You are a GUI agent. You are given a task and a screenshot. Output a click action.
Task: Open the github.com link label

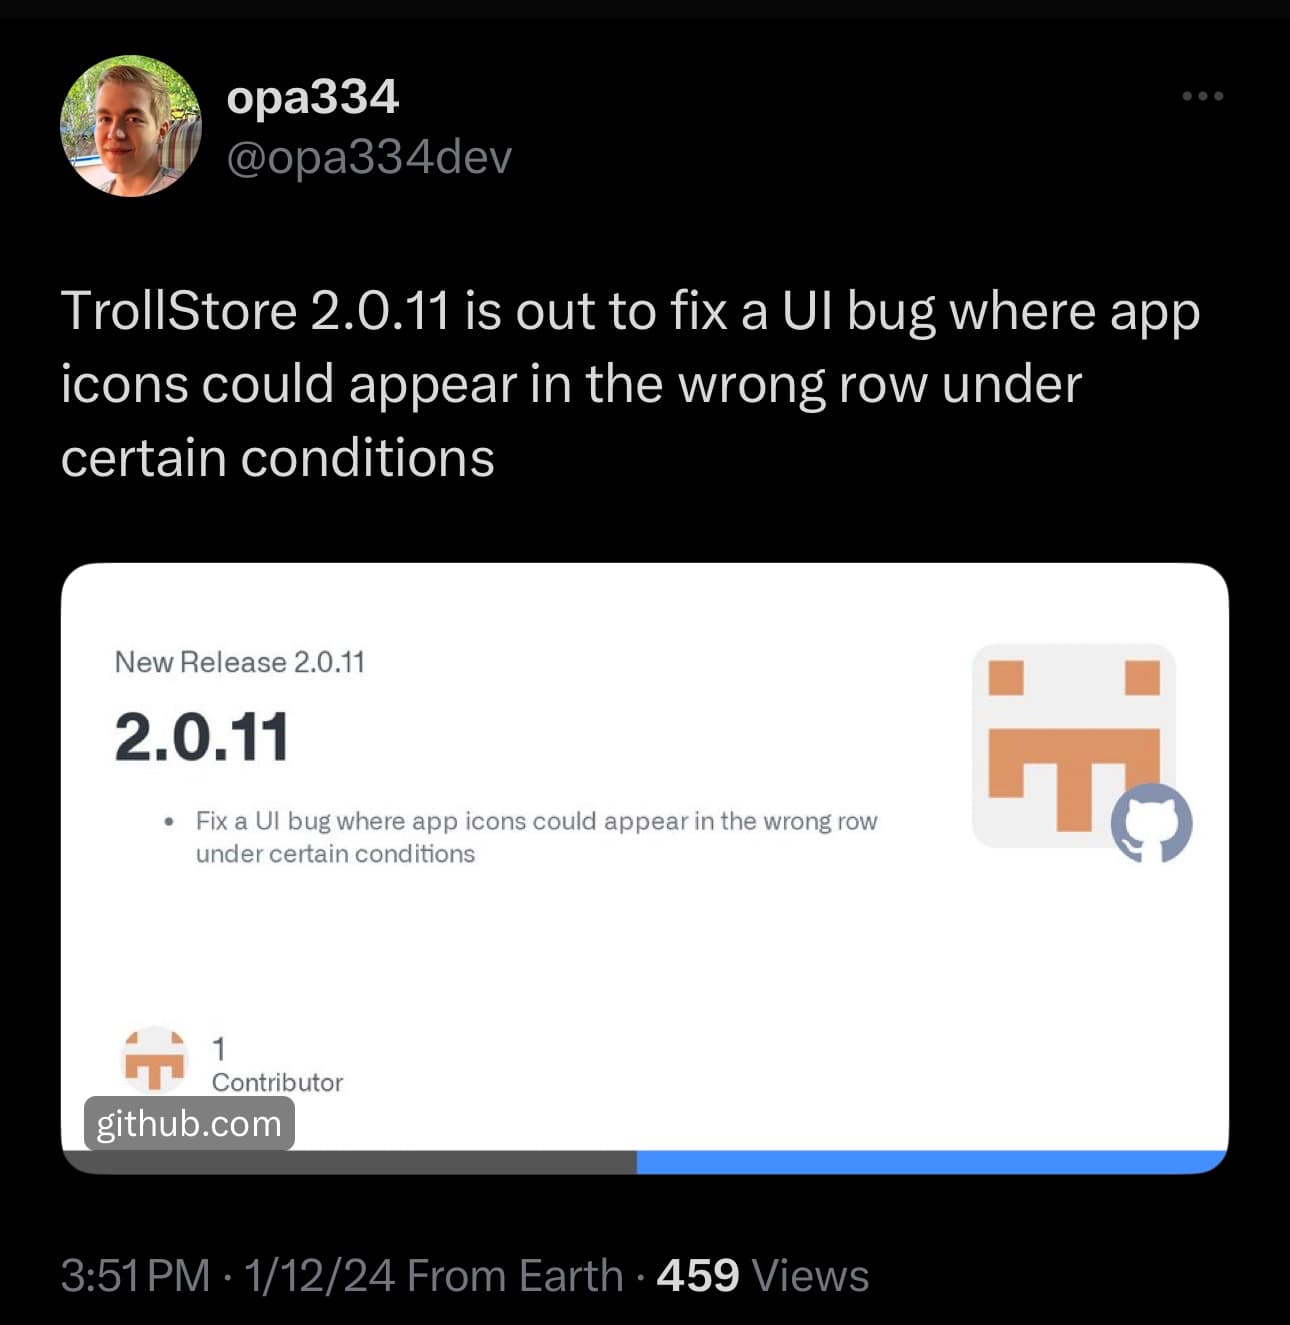click(x=189, y=1123)
